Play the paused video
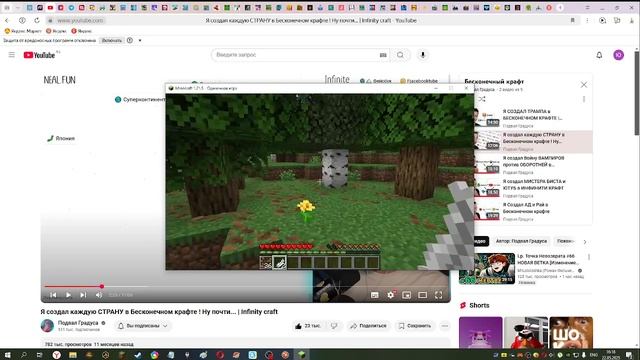The height and width of the screenshot is (360, 640). pyautogui.click(x=68, y=295)
